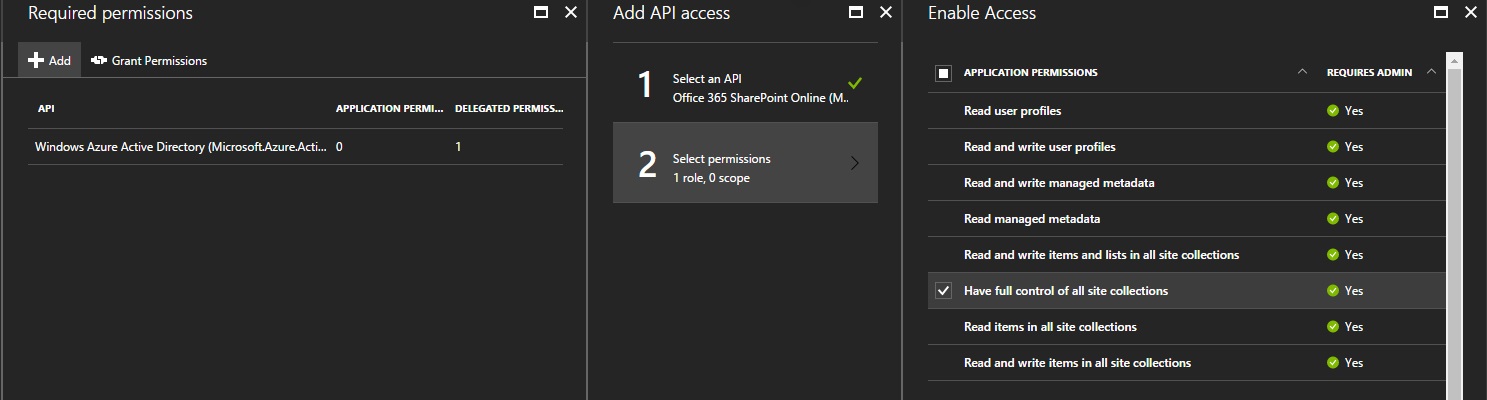
Task: Close the Required permissions blade
Action: pyautogui.click(x=571, y=13)
